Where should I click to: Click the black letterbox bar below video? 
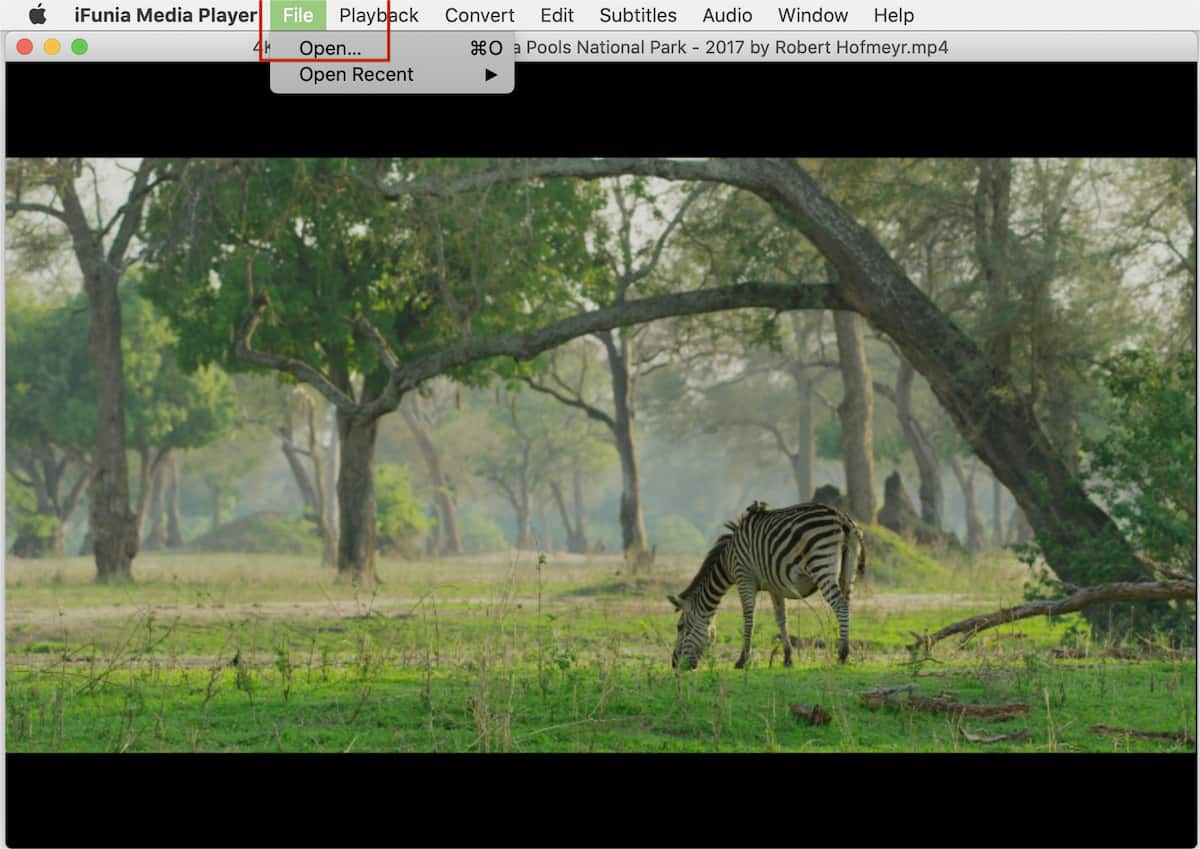click(x=600, y=798)
